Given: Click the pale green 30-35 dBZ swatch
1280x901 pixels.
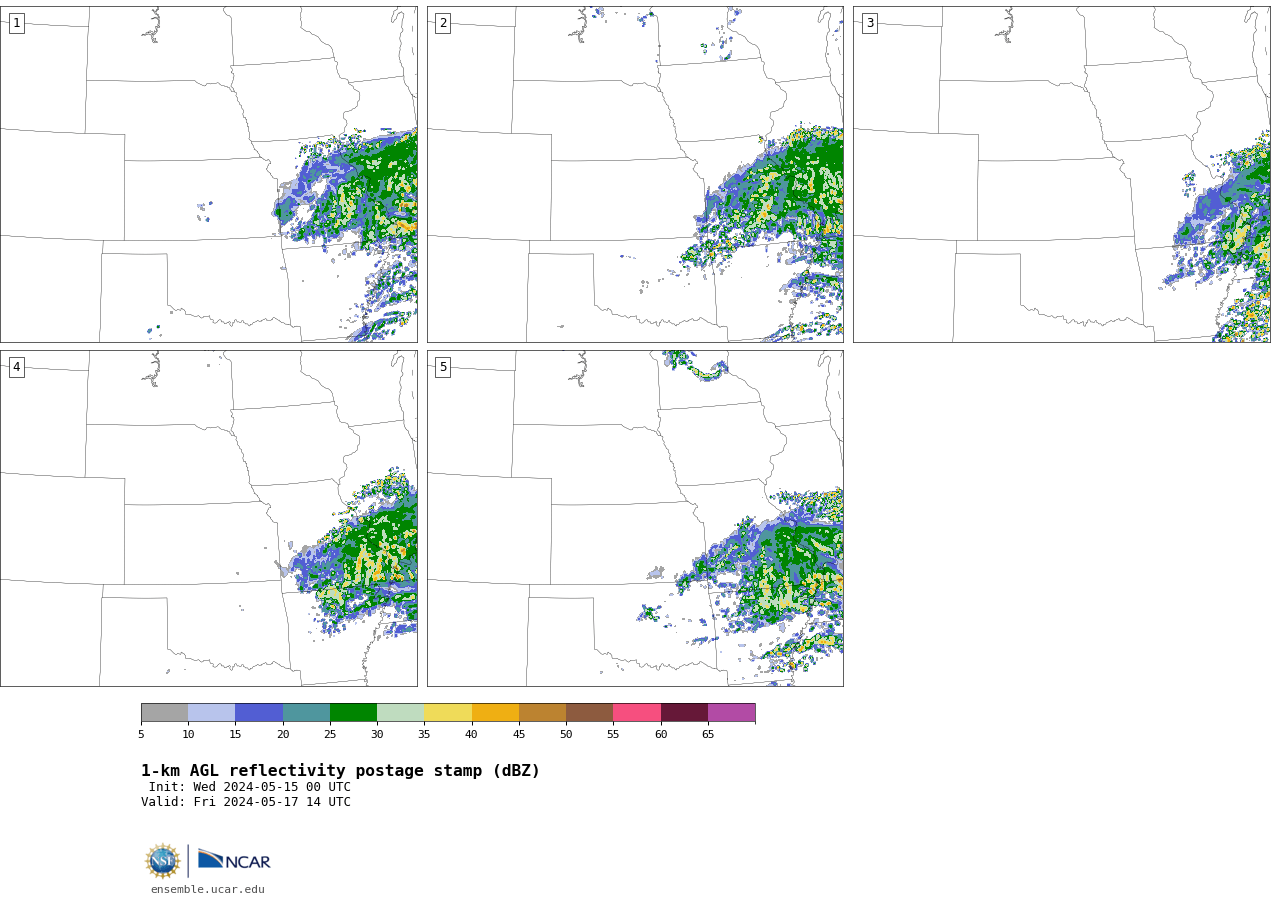Looking at the screenshot, I should pos(400,712).
